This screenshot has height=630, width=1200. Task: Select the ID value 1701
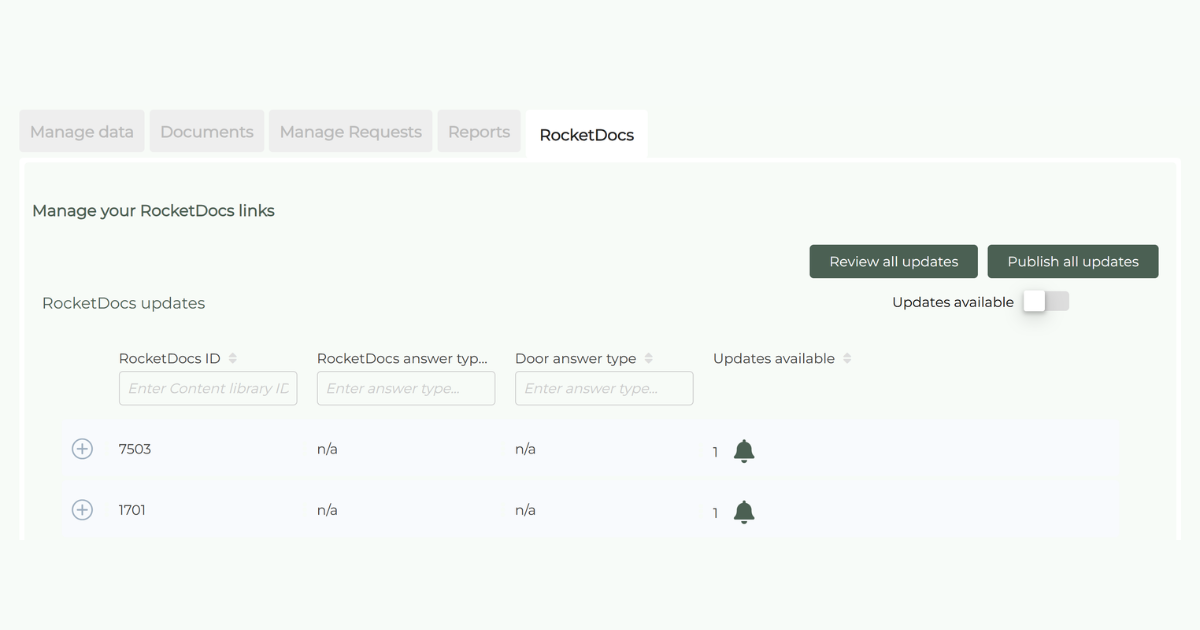[x=132, y=510]
